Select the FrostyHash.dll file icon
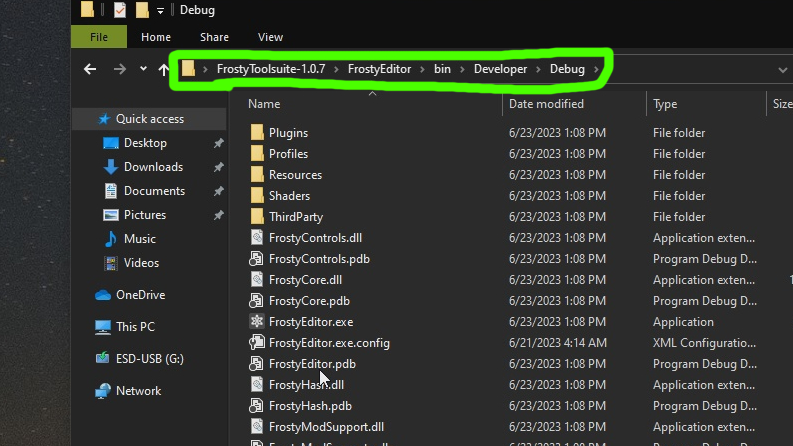 (x=257, y=385)
